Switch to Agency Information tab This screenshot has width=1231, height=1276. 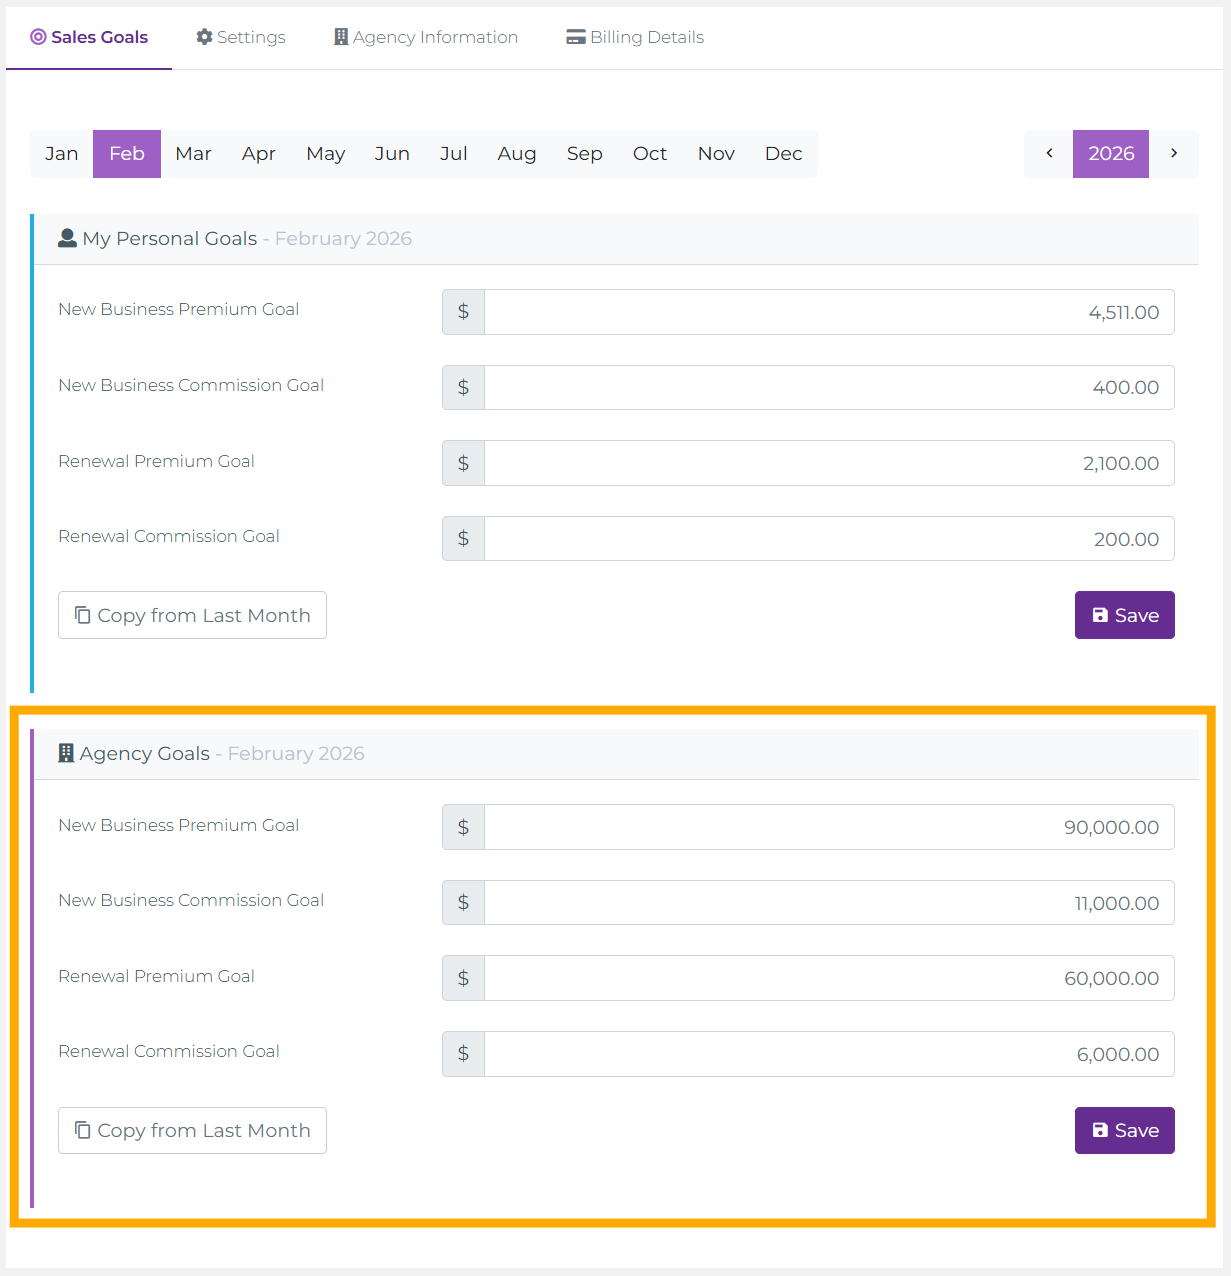point(426,37)
